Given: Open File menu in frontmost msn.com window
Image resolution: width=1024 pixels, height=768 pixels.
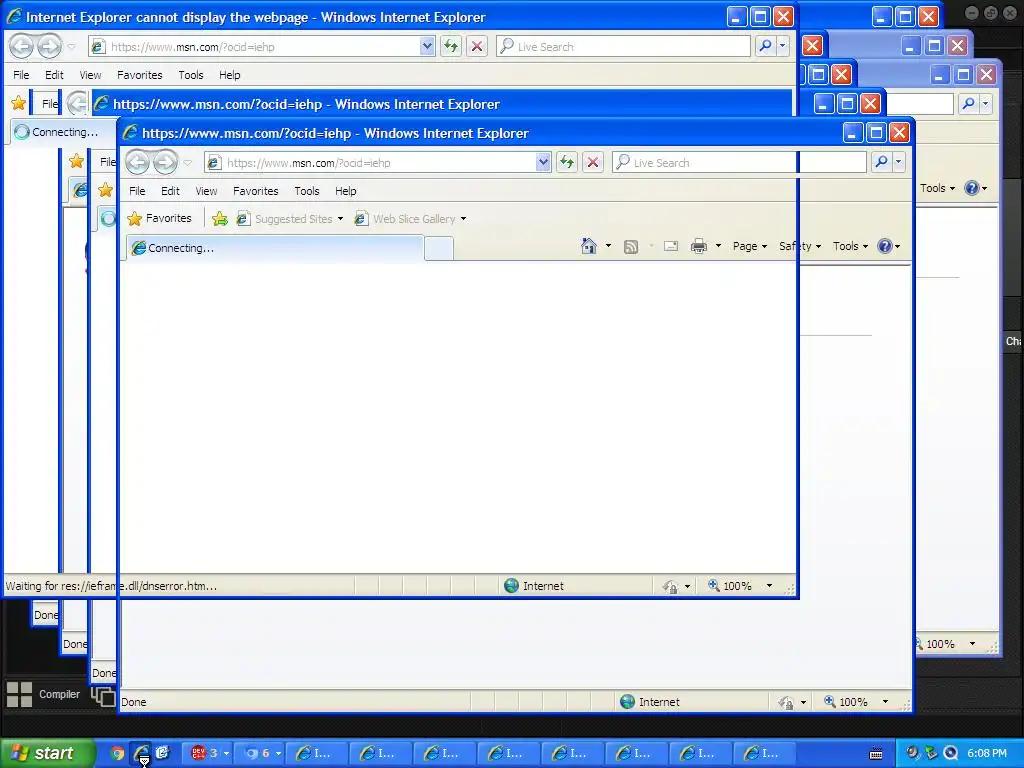Looking at the screenshot, I should (x=137, y=191).
